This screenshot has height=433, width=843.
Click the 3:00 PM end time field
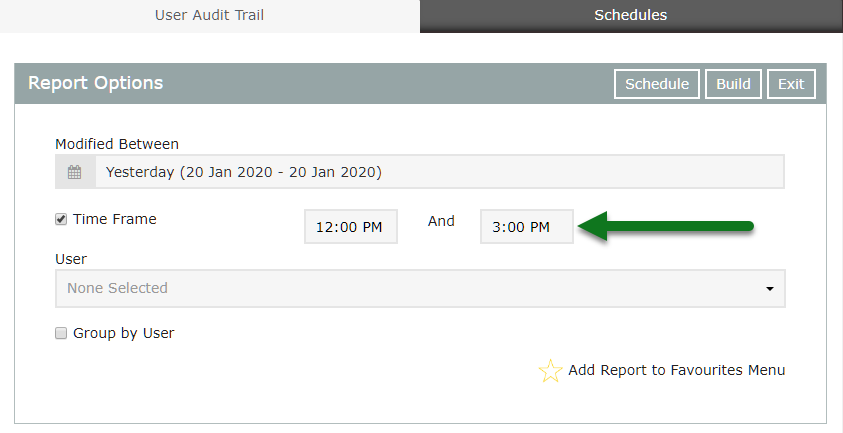pyautogui.click(x=526, y=227)
